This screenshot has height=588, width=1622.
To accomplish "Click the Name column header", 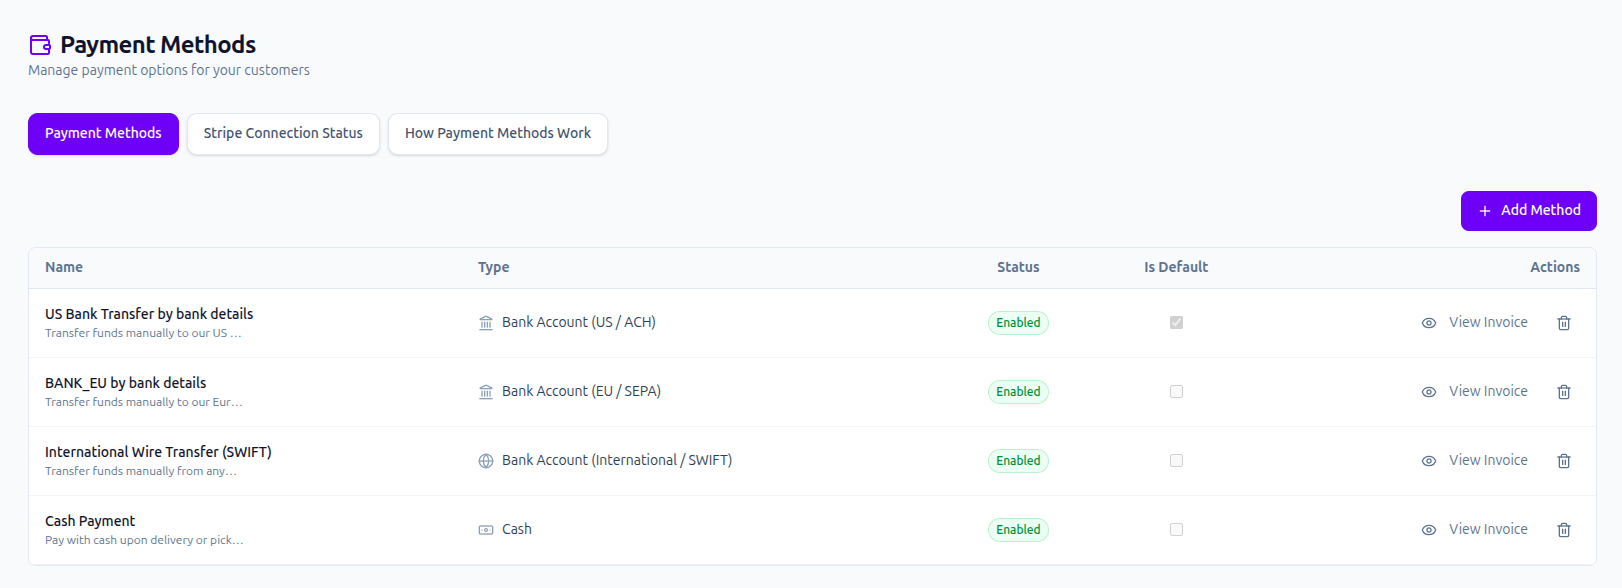I will point(64,267).
